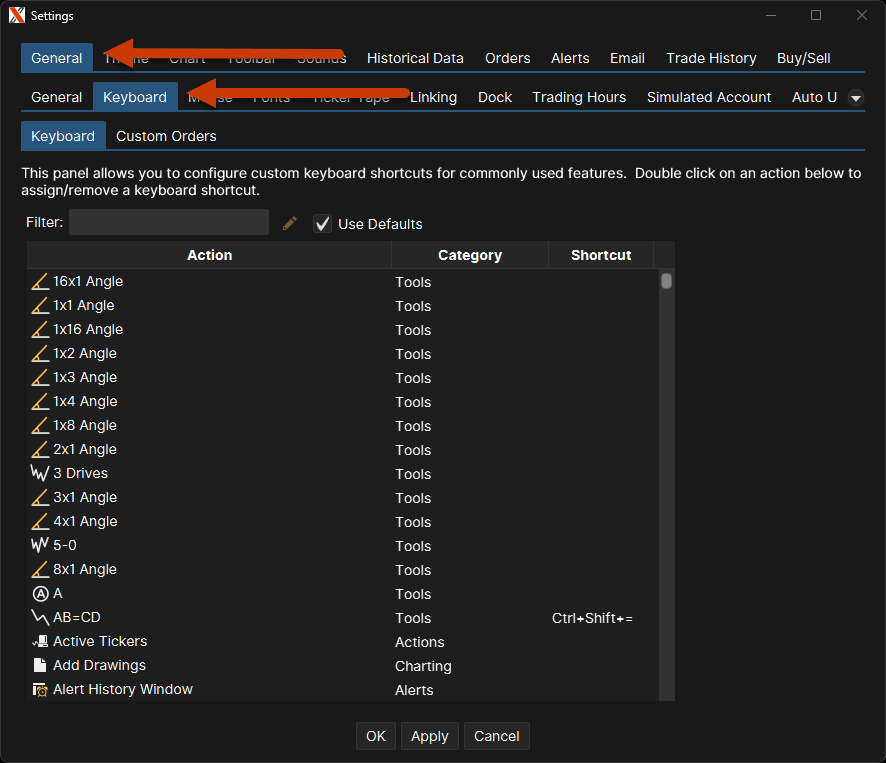The image size is (886, 763).
Task: Toggle the Use Defaults checkbox
Action: [x=322, y=223]
